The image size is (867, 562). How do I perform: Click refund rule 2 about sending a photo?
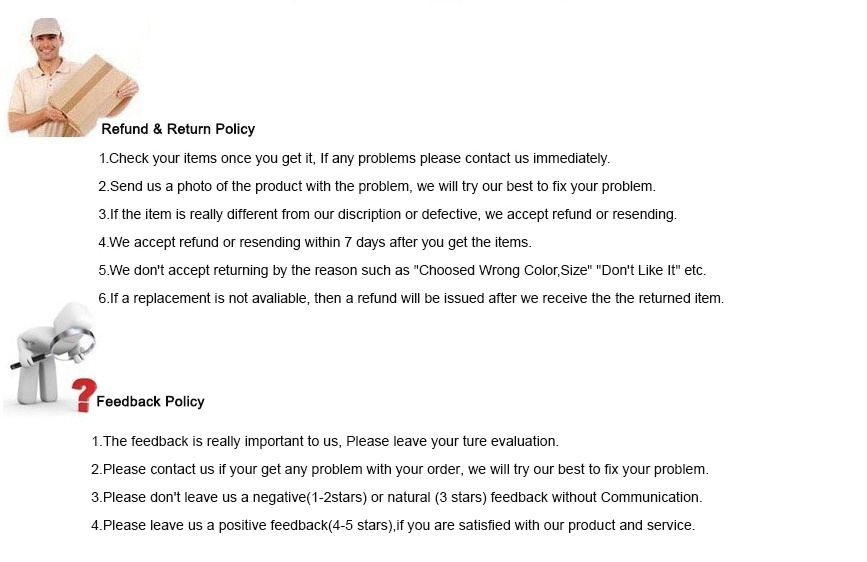click(x=377, y=186)
